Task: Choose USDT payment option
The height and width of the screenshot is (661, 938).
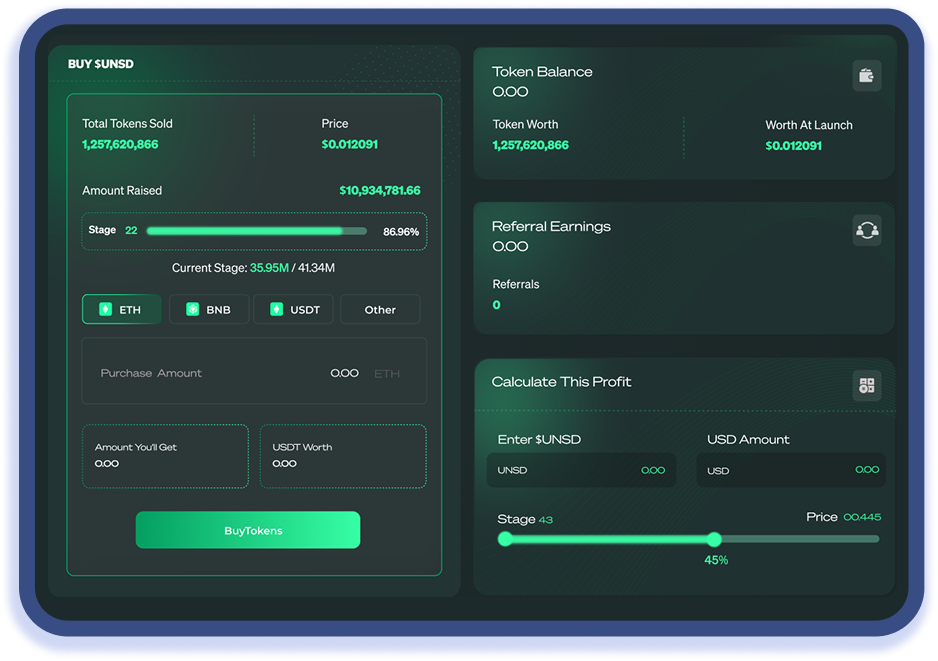Action: pos(294,310)
